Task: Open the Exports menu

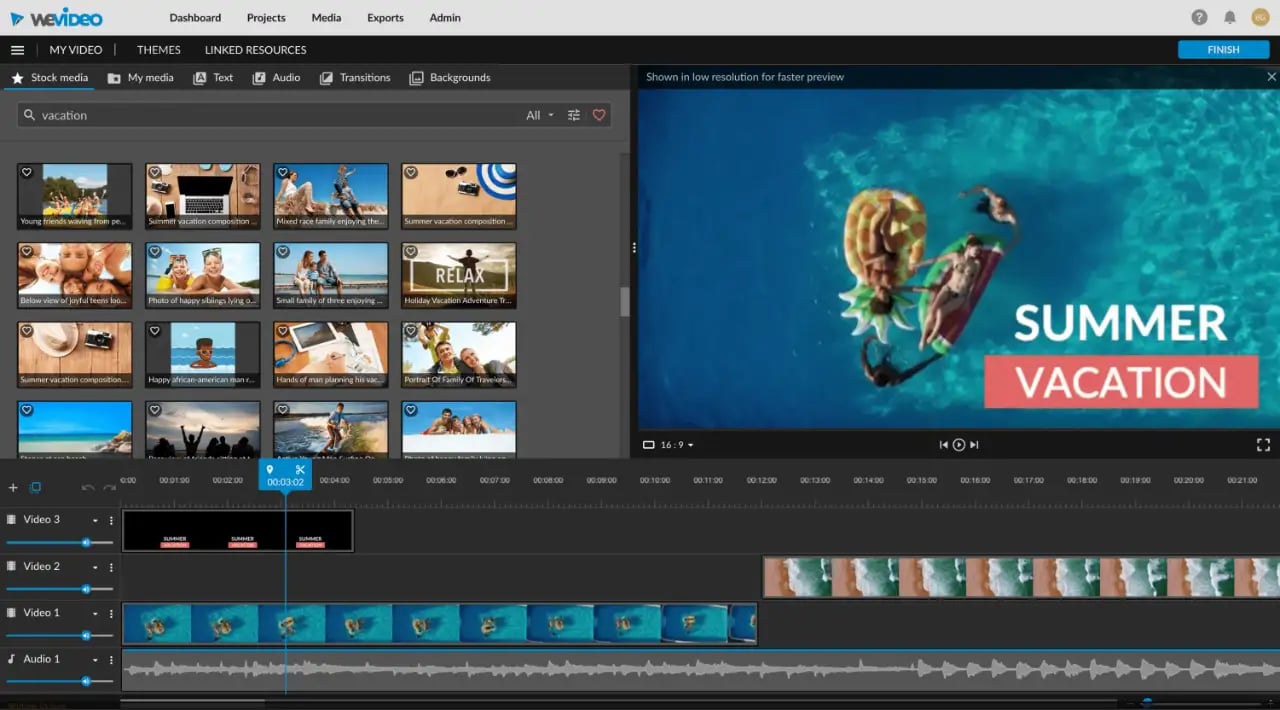Action: 385,17
